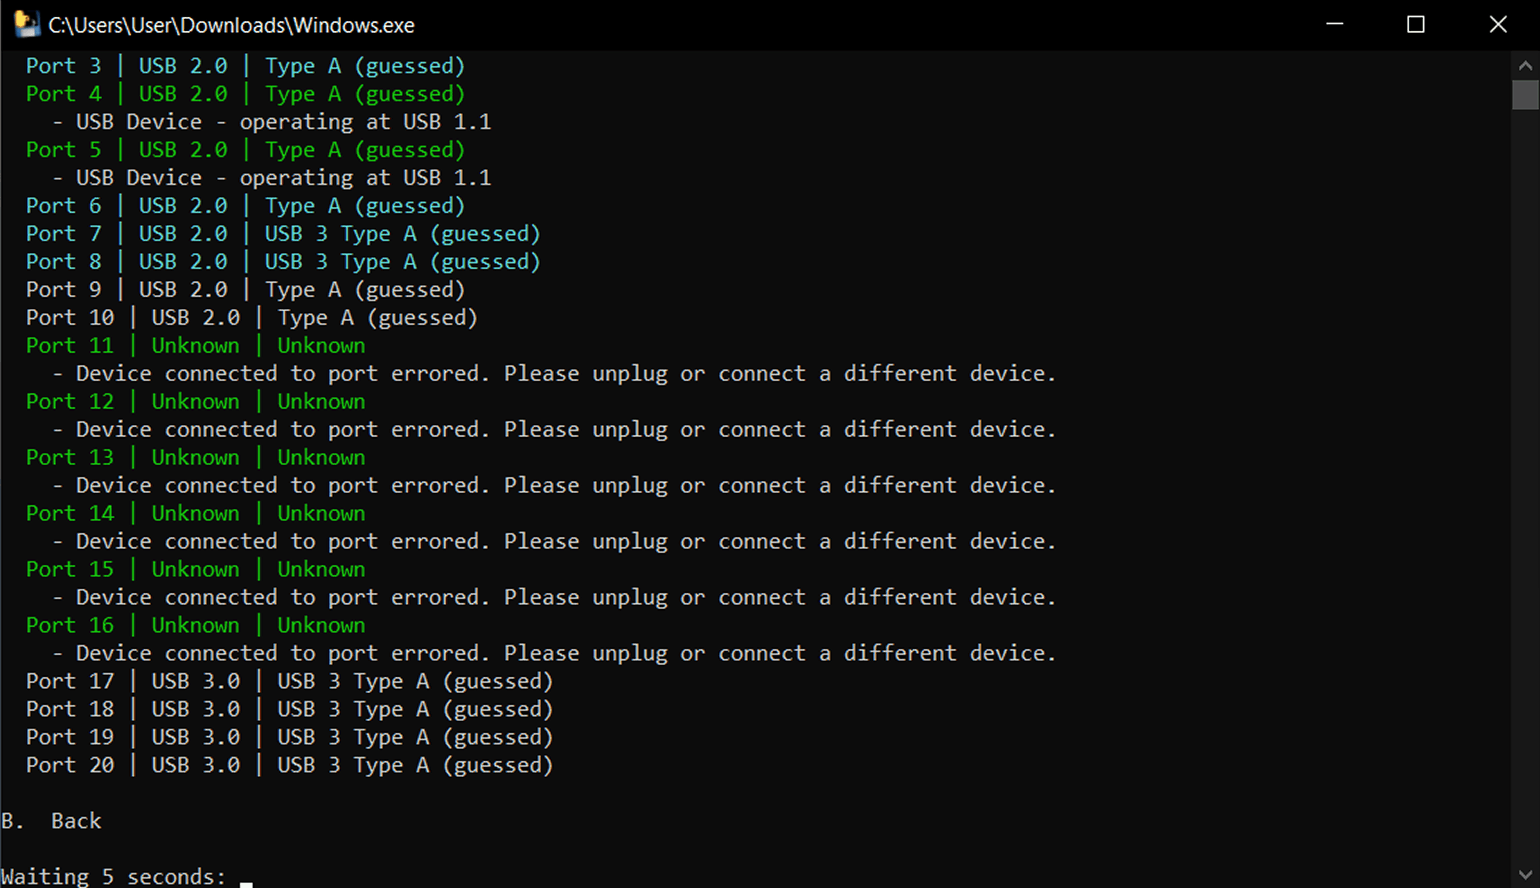The width and height of the screenshot is (1540, 888).
Task: Click the vertical scrollbar thumb
Action: pyautogui.click(x=1525, y=95)
